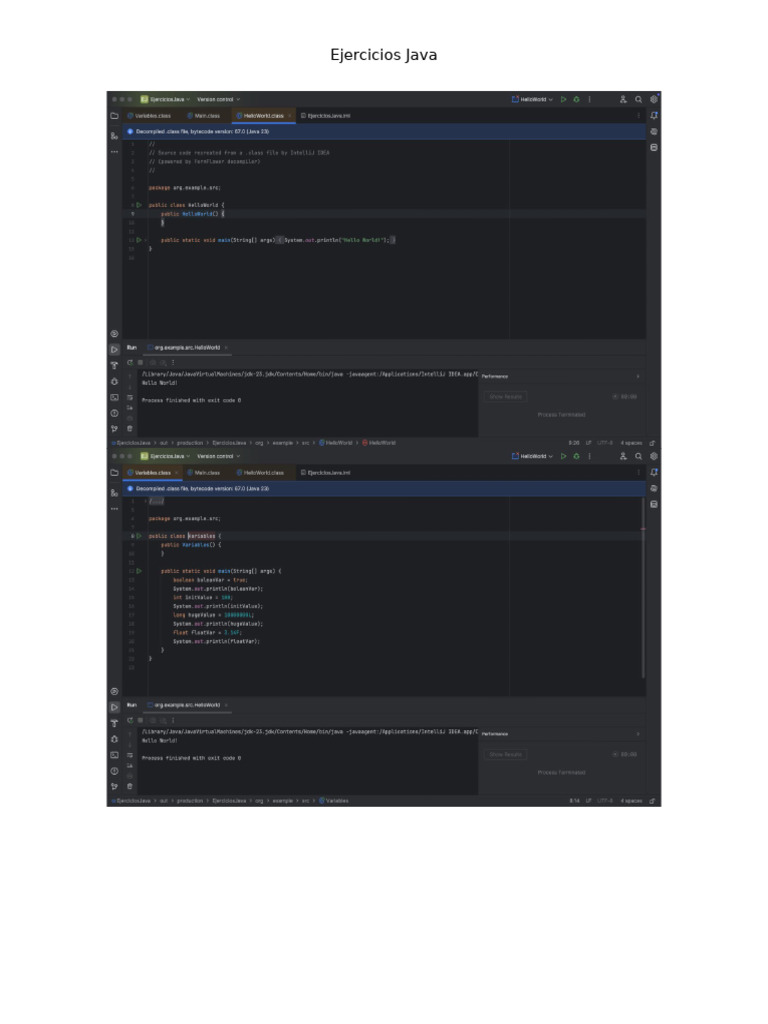Switch to Variables.class tab in HelloWorld.class IDE
The image size is (768, 1024).
coord(150,116)
